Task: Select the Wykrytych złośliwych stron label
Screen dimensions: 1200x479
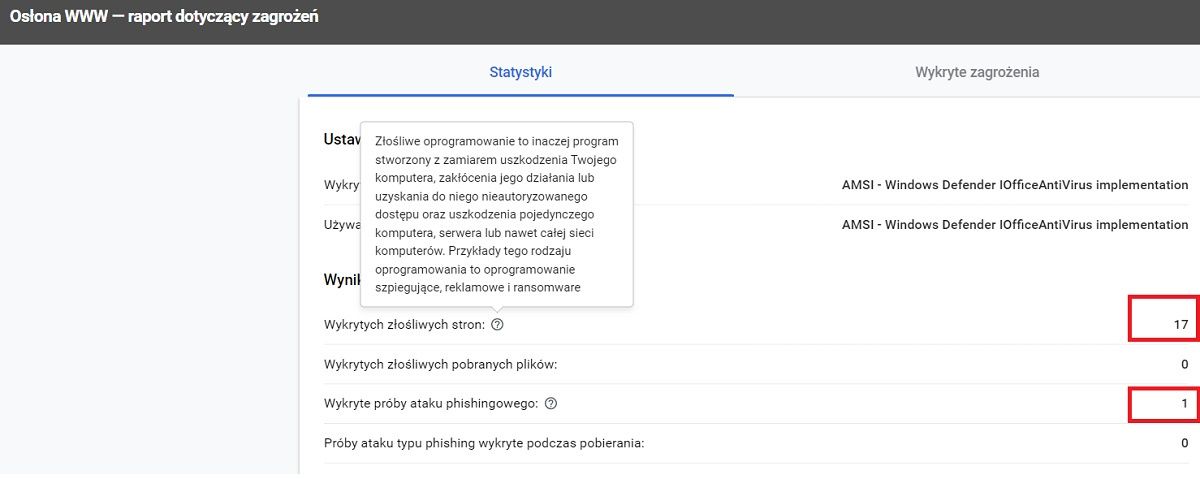Action: click(405, 324)
